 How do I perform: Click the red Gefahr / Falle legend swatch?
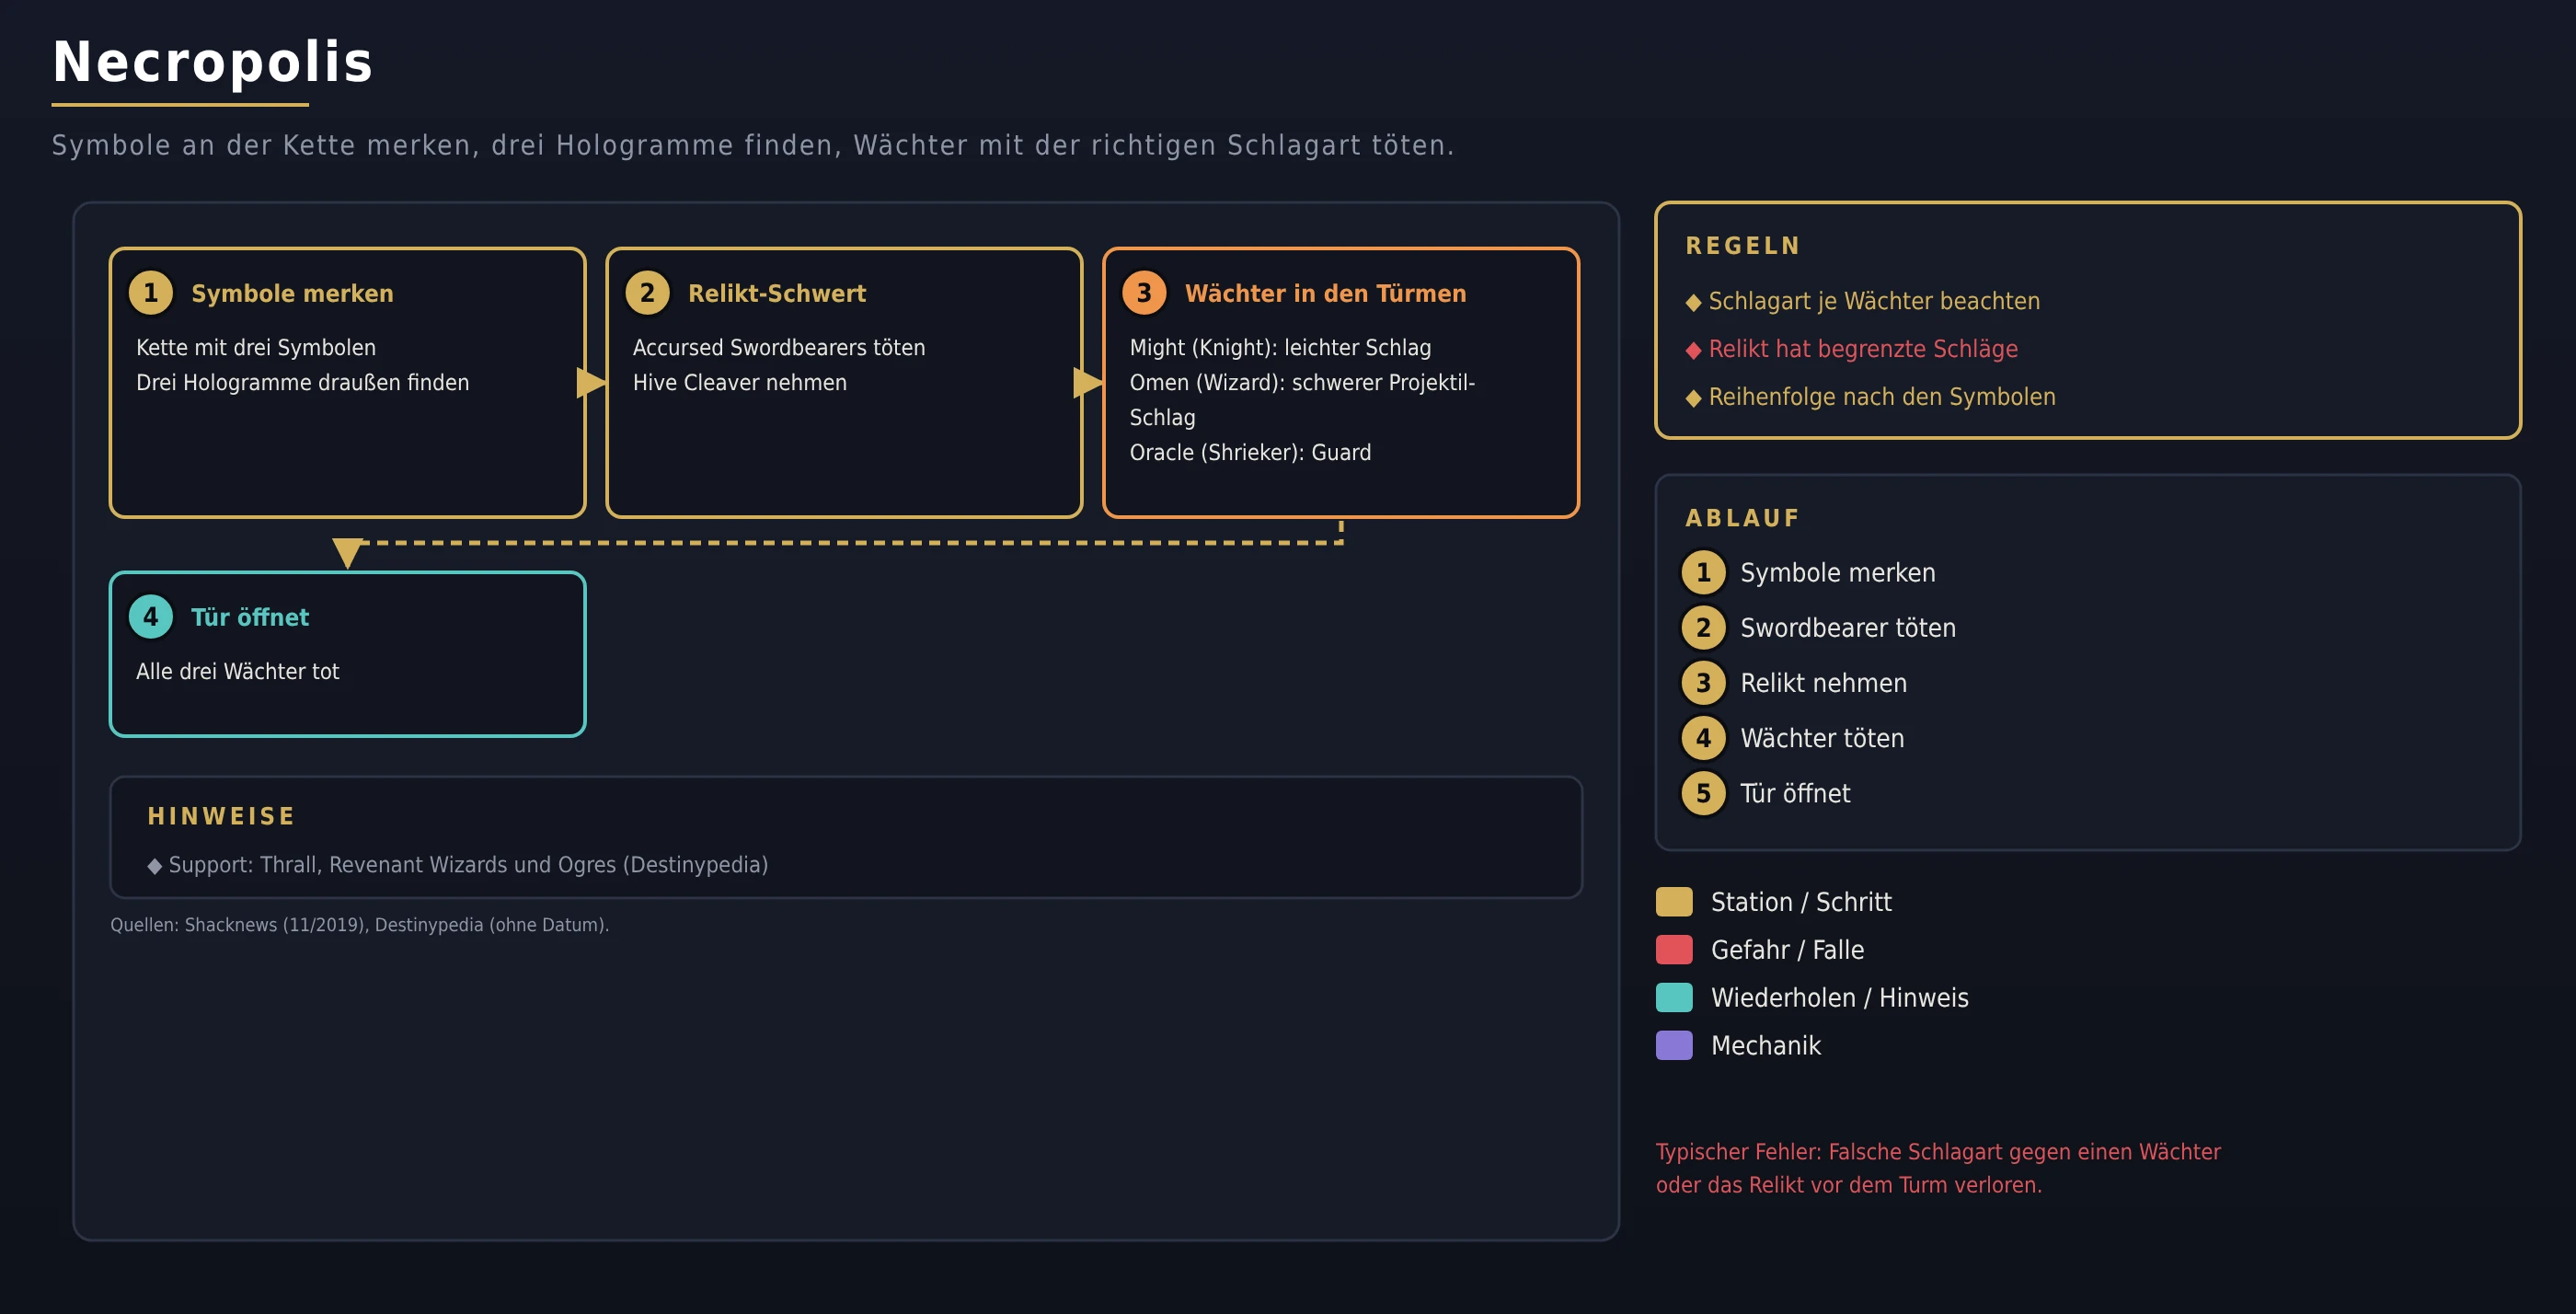[1674, 949]
